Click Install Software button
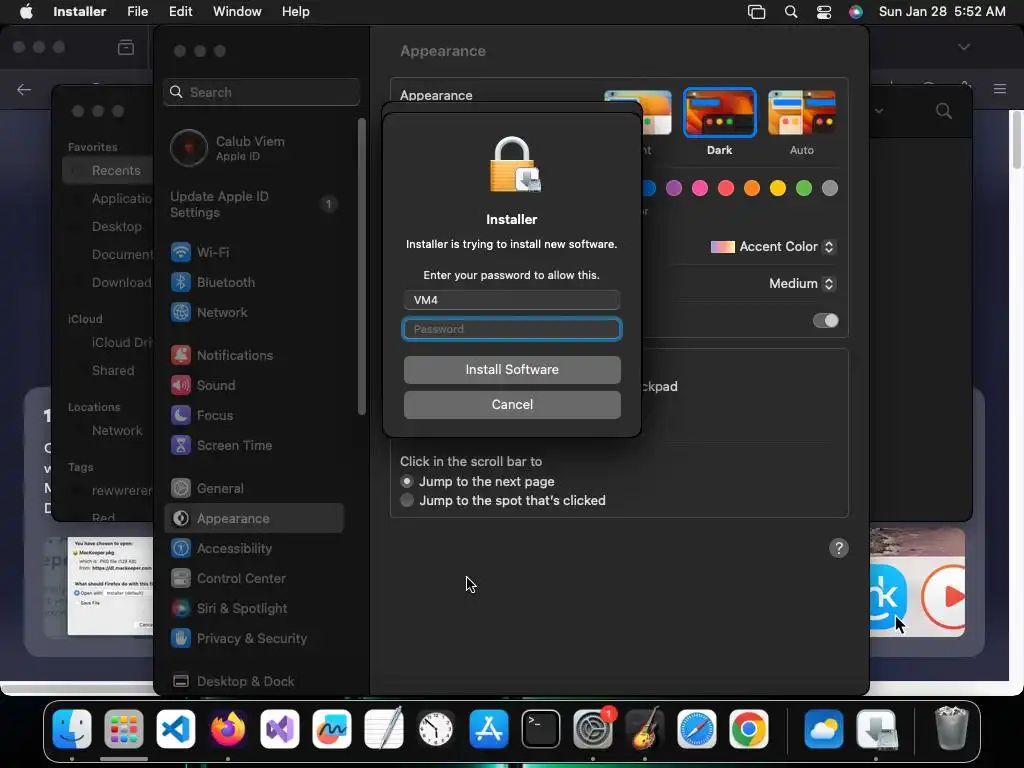Image resolution: width=1024 pixels, height=768 pixels. pyautogui.click(x=512, y=370)
